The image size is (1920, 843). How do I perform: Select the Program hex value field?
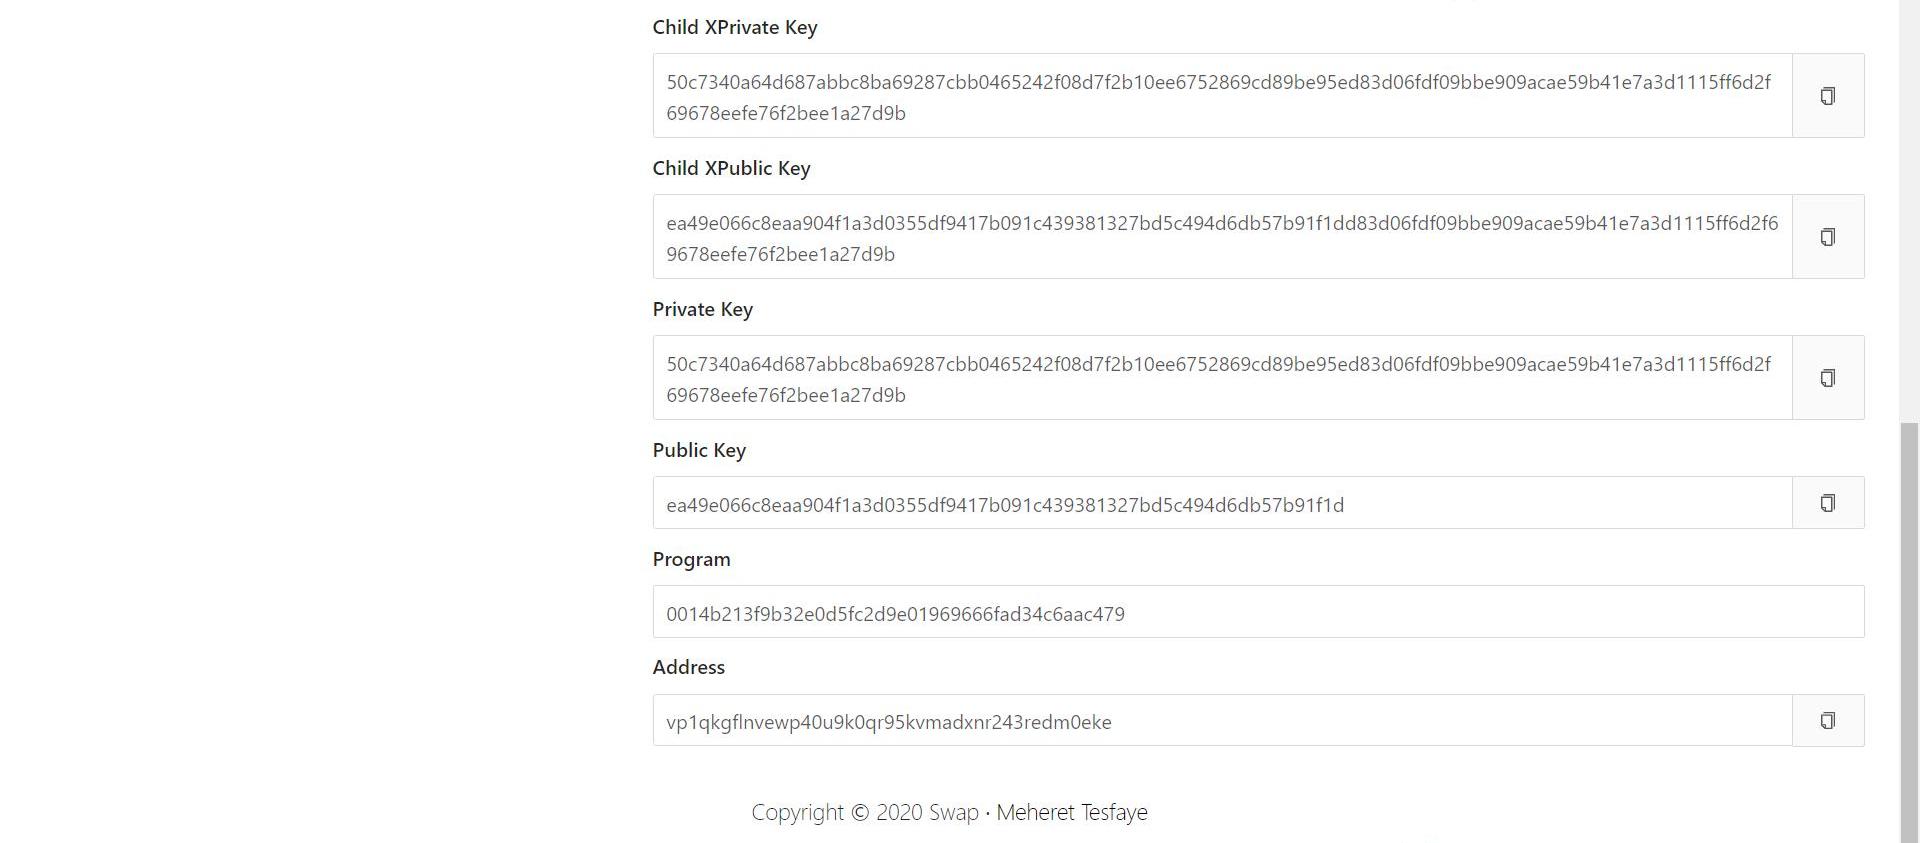pyautogui.click(x=1258, y=612)
